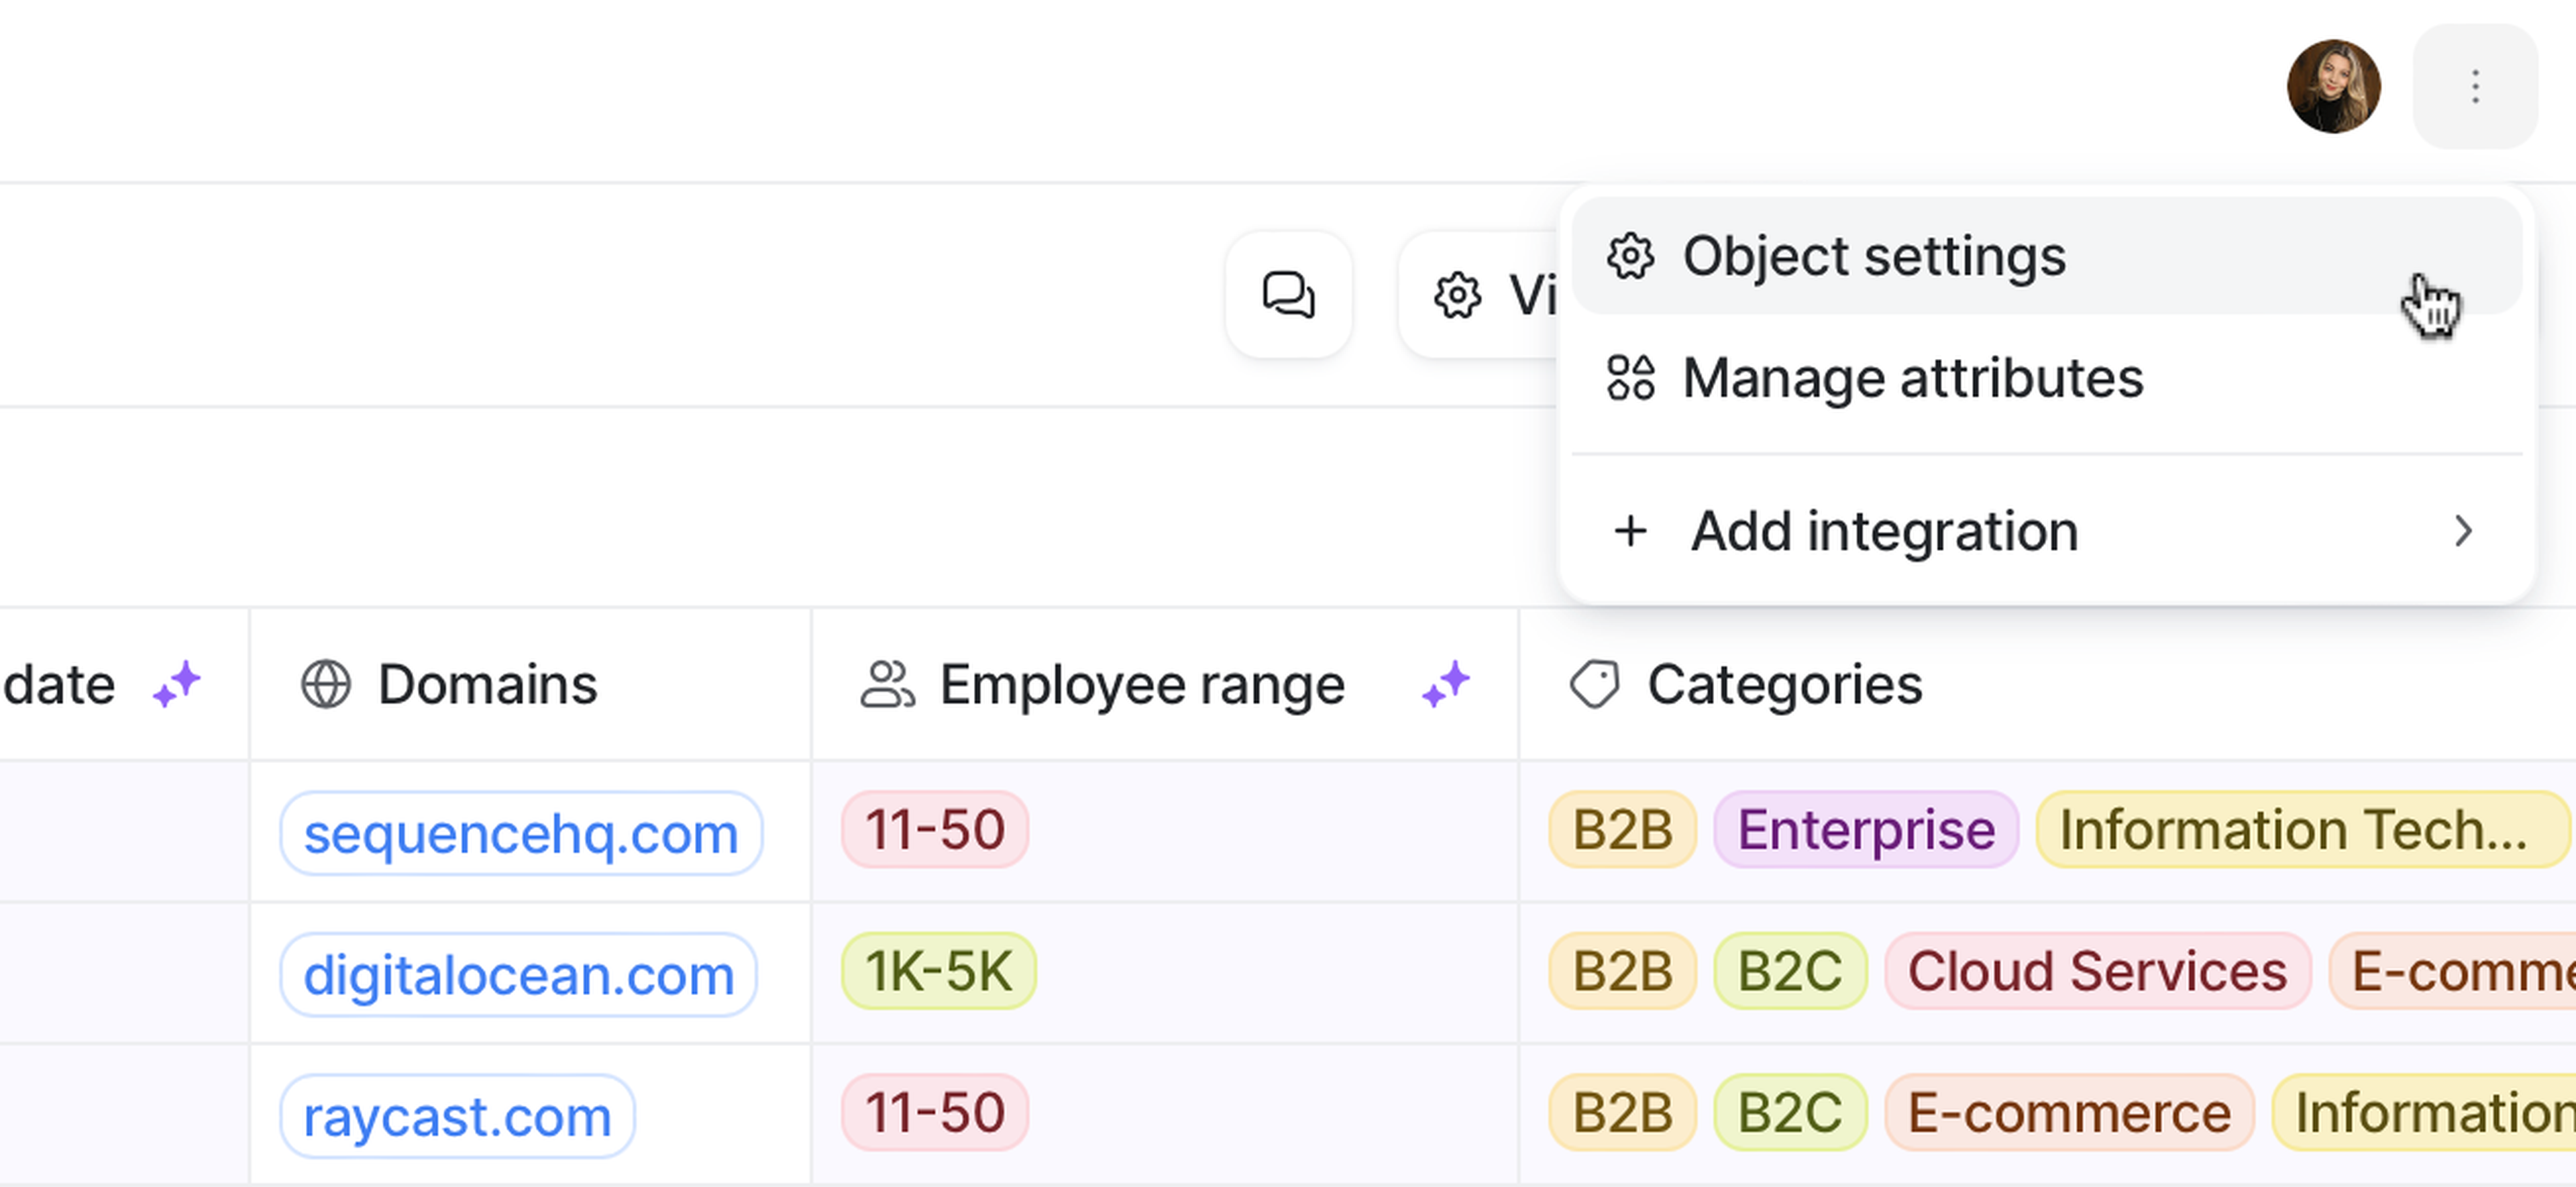
Task: Click the Employee range column header
Action: [1141, 685]
